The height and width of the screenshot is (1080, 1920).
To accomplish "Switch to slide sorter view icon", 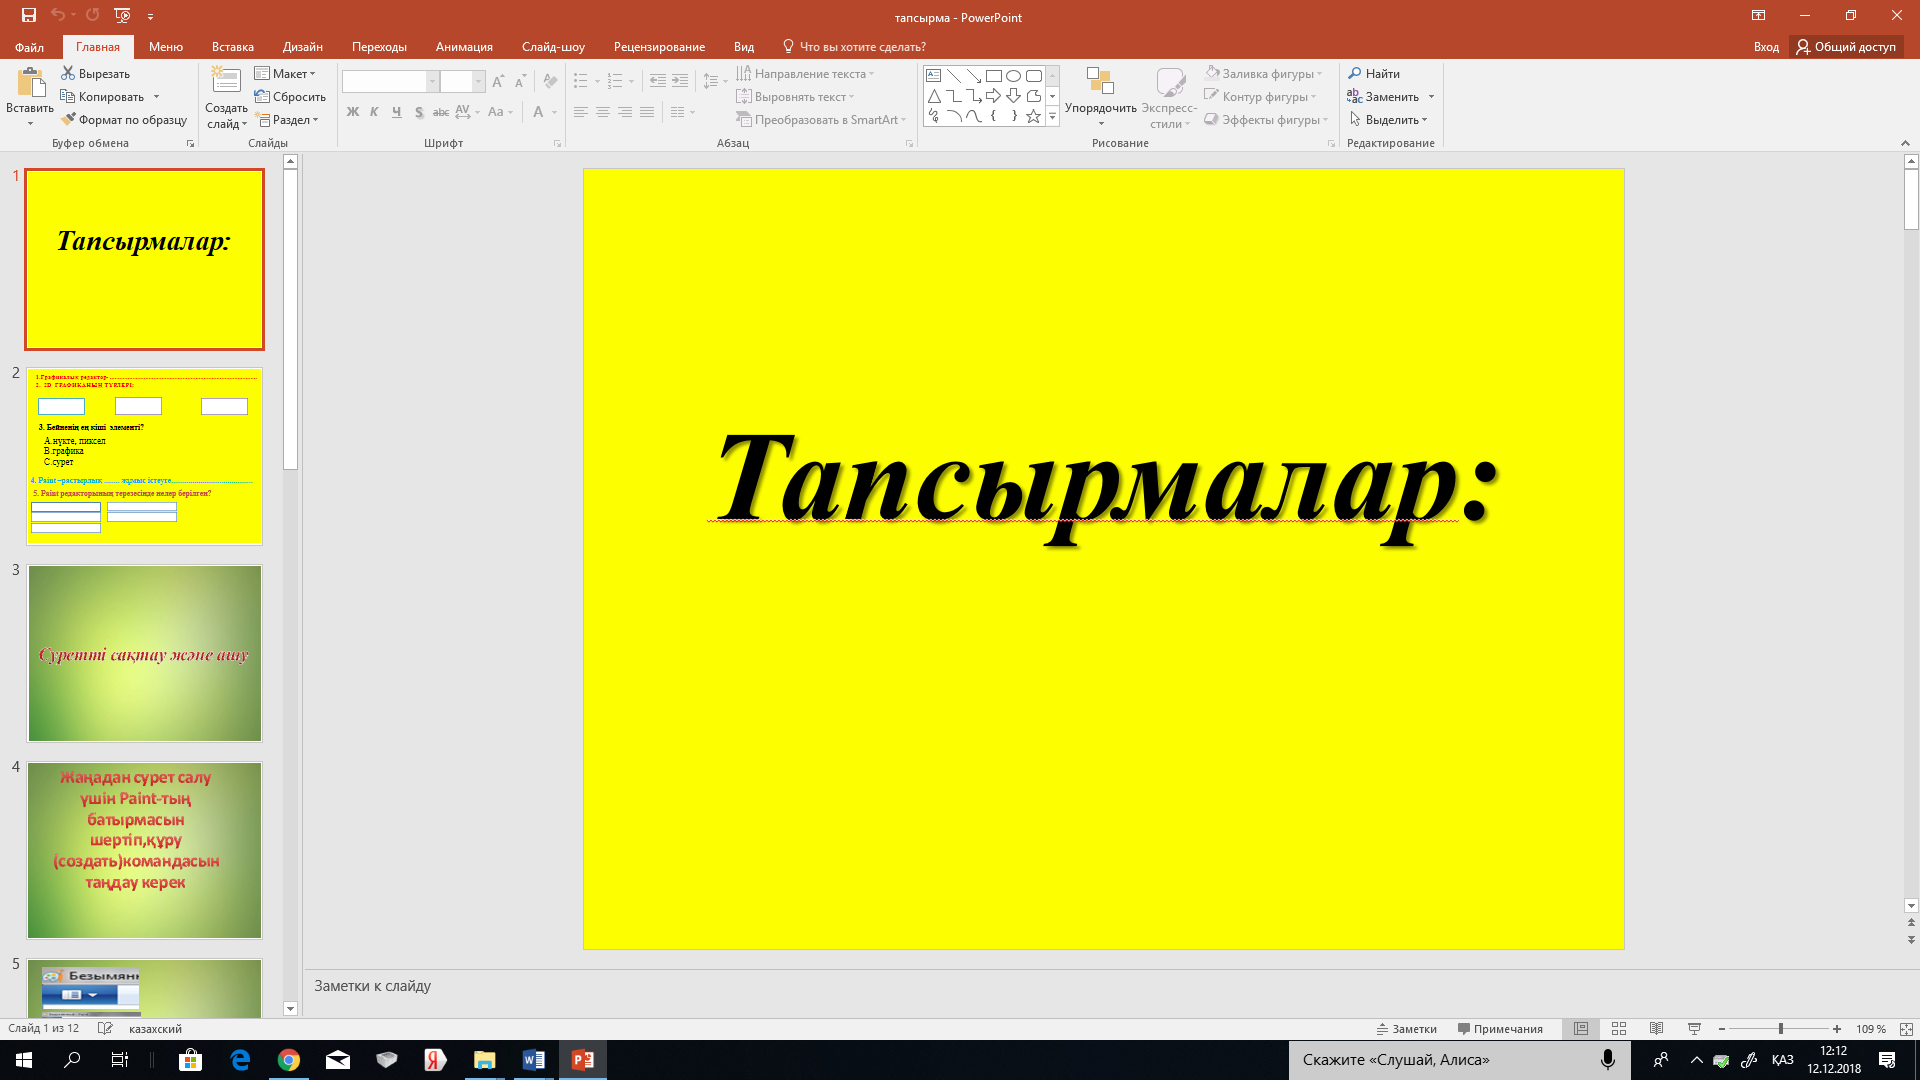I will coord(1618,1029).
